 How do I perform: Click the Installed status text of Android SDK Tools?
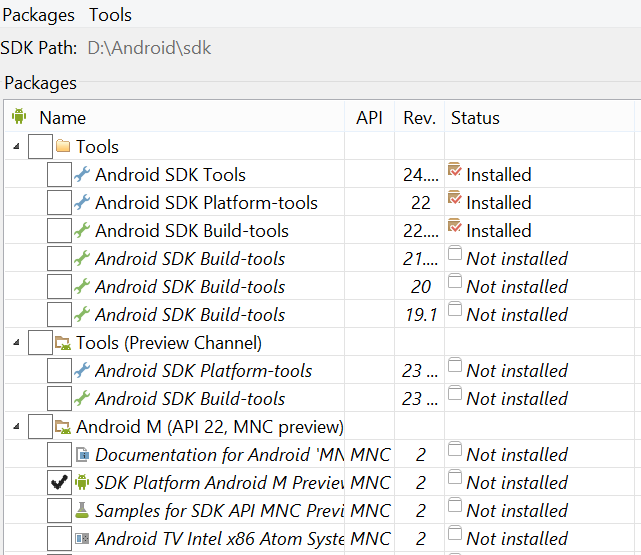click(x=499, y=175)
